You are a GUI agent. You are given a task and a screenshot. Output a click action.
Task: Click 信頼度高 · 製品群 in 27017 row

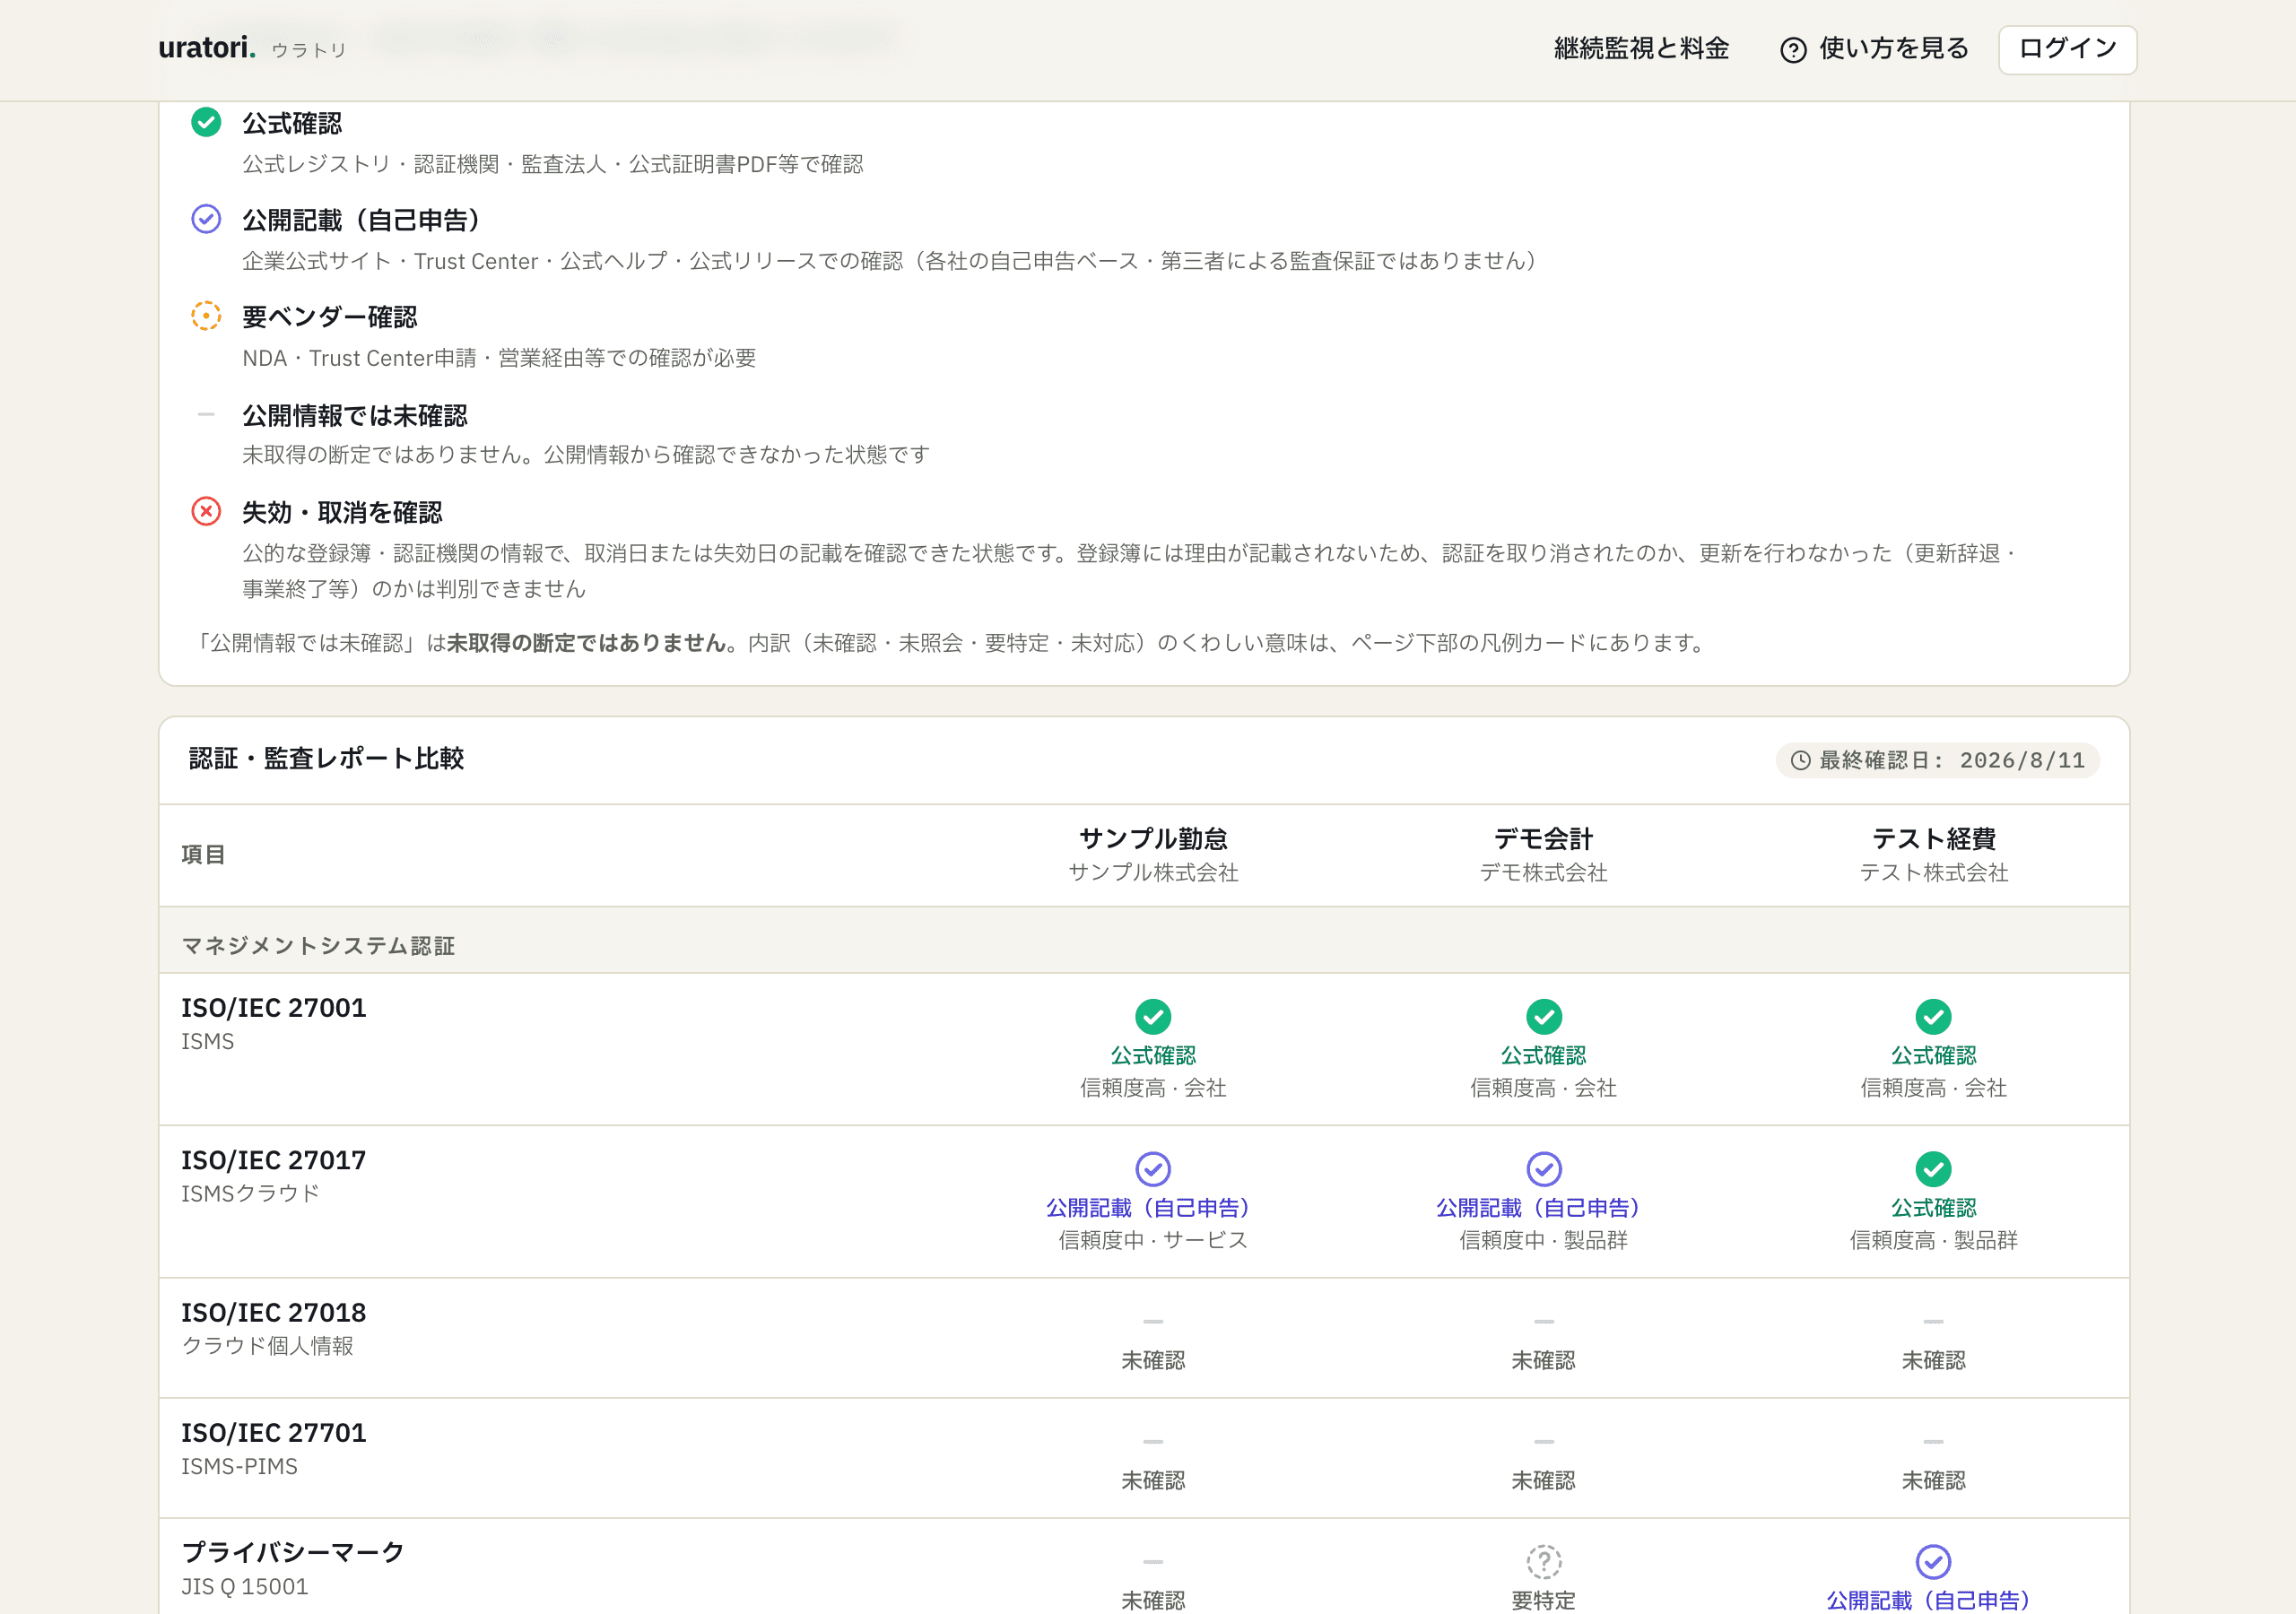click(1933, 1240)
